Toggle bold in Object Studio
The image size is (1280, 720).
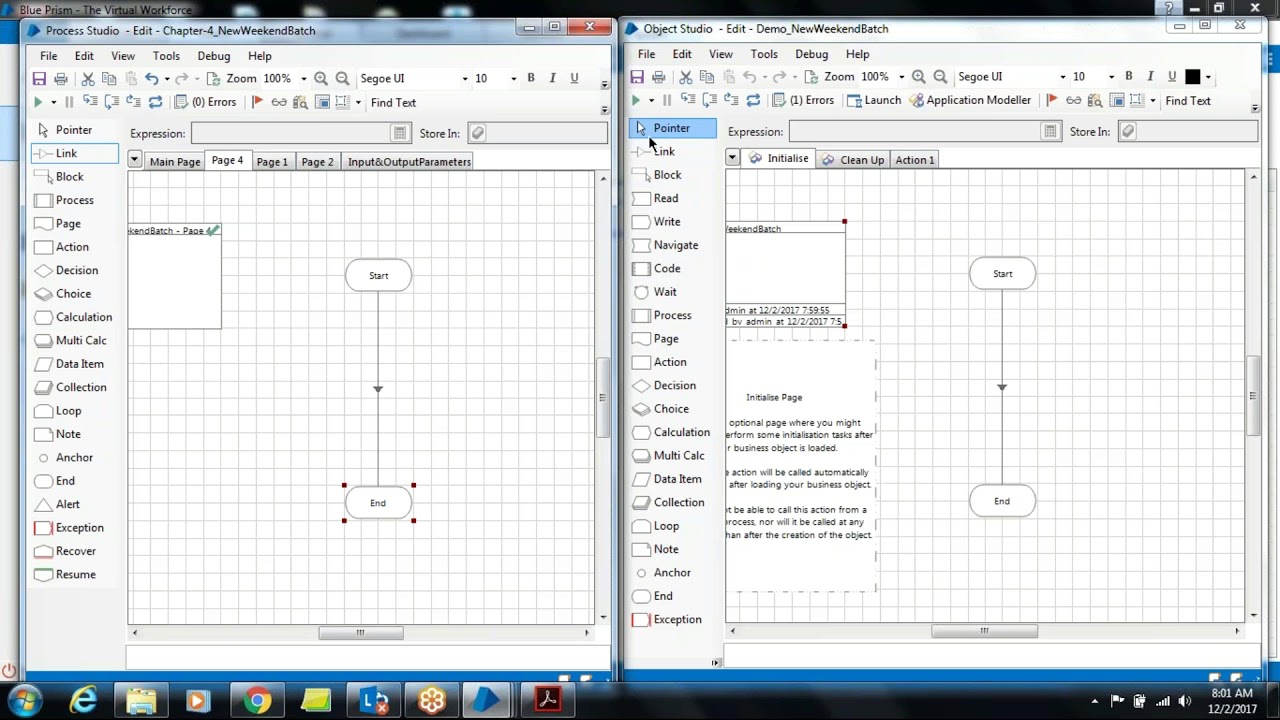point(1129,76)
